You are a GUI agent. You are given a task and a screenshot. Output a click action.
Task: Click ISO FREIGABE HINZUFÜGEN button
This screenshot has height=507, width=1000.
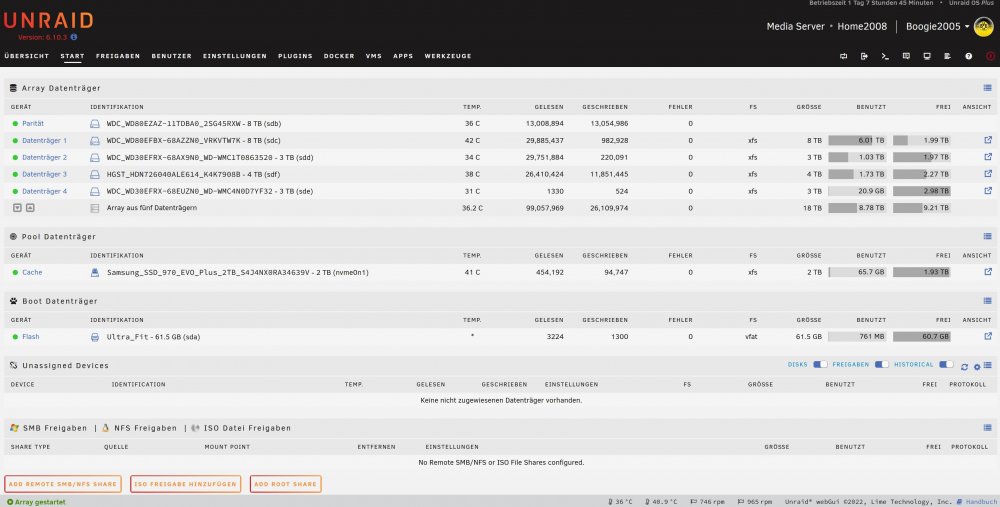pyautogui.click(x=186, y=484)
